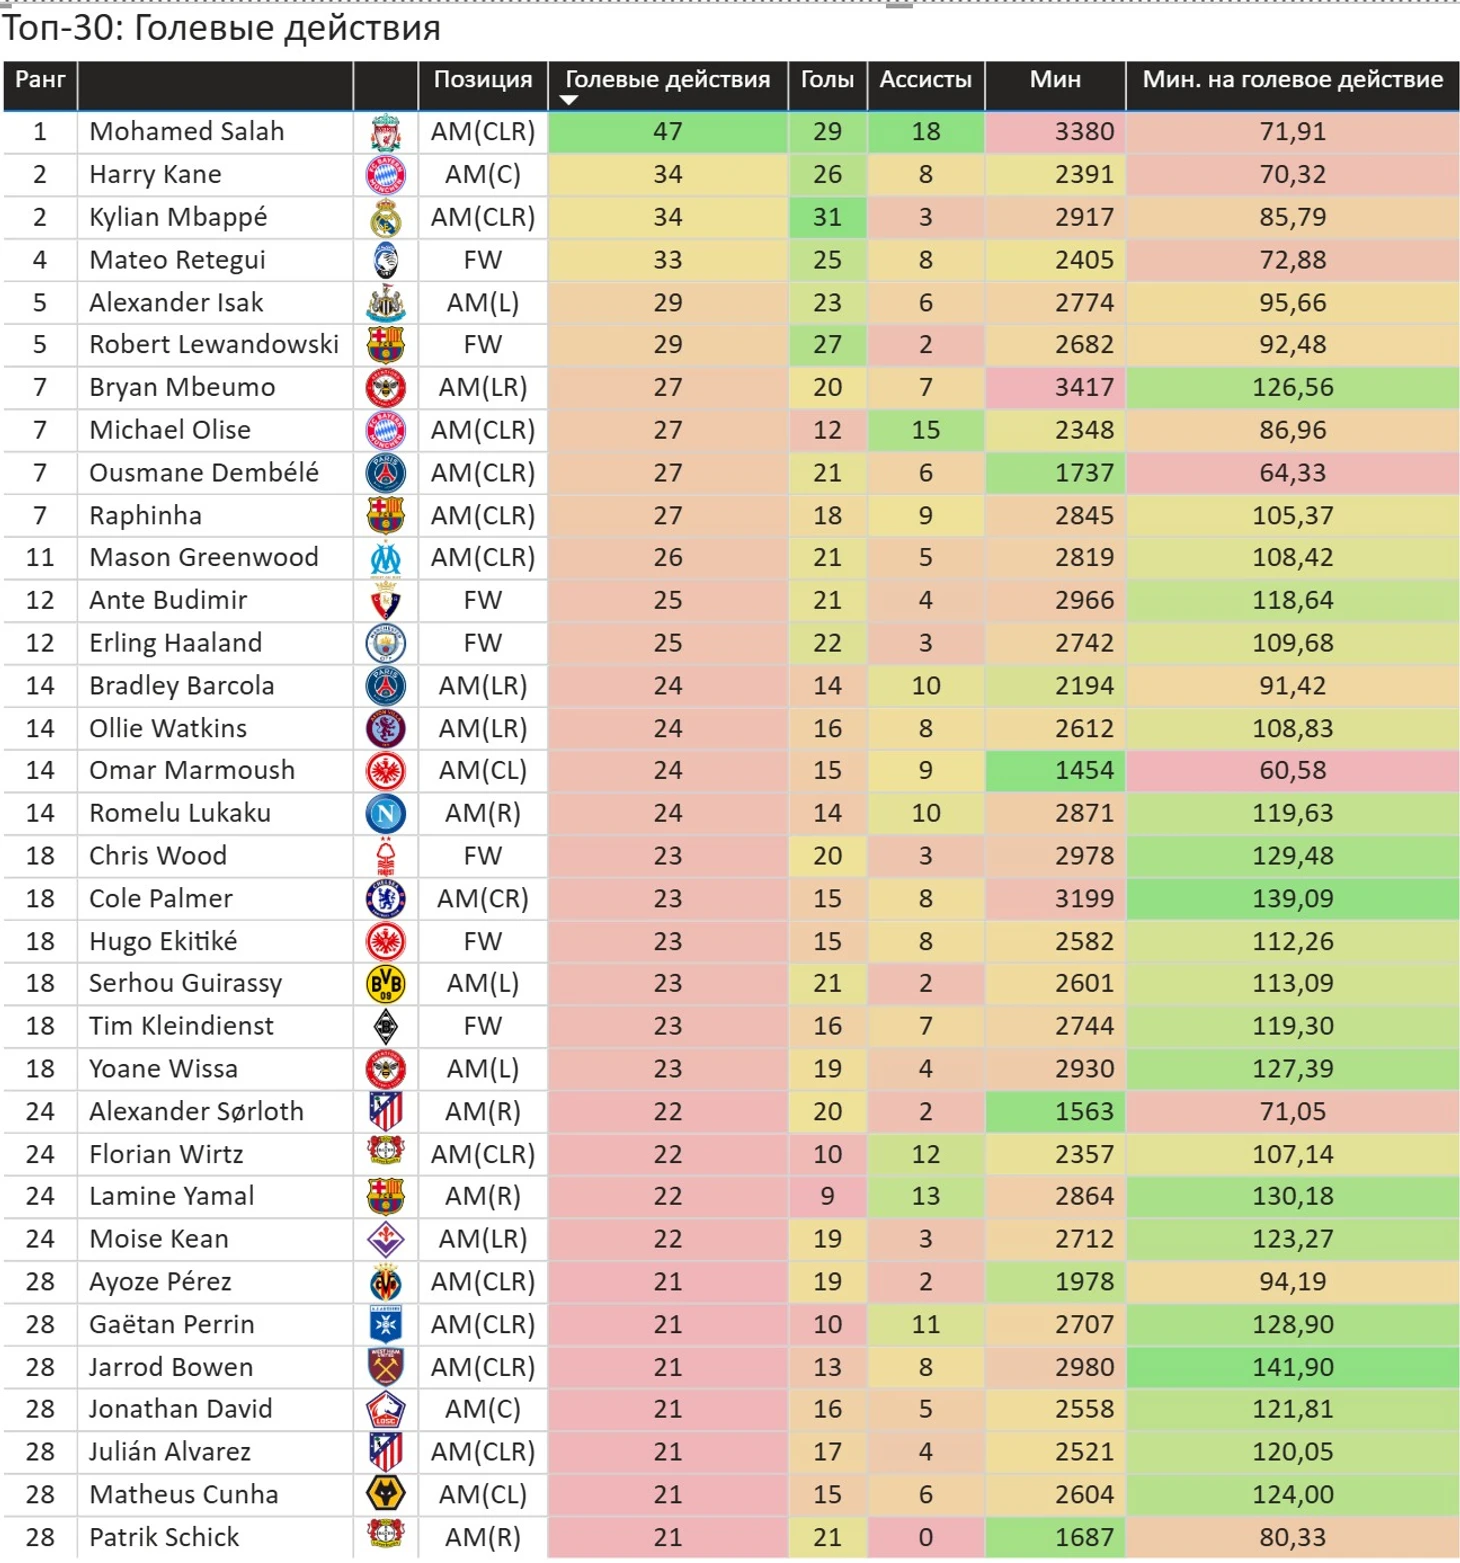Screen dimensions: 1460x1563
Task: Select player name Harry Kane
Action: click(x=155, y=175)
